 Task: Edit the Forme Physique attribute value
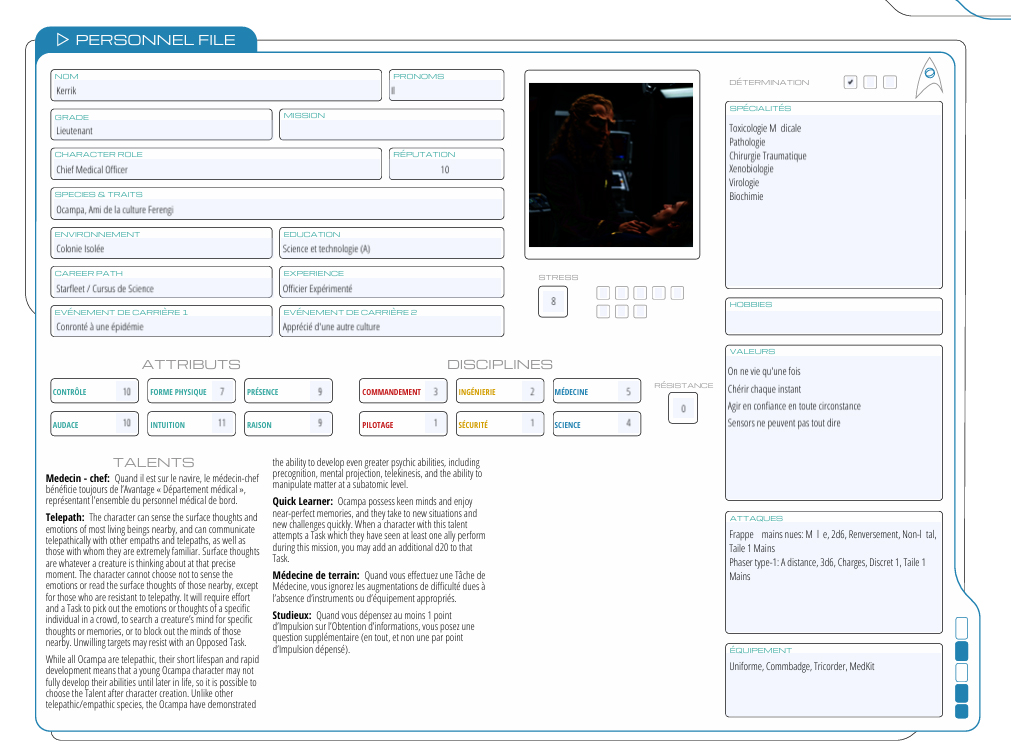click(x=222, y=391)
